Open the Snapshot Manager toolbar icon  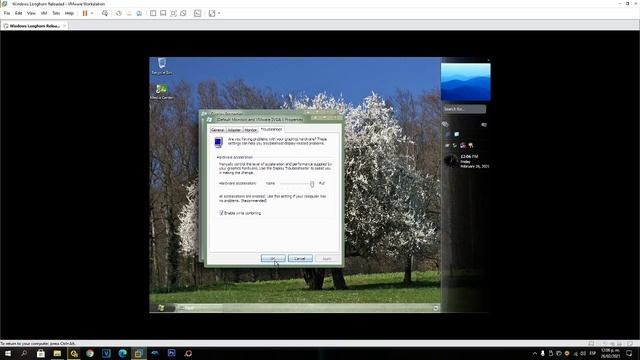139,13
